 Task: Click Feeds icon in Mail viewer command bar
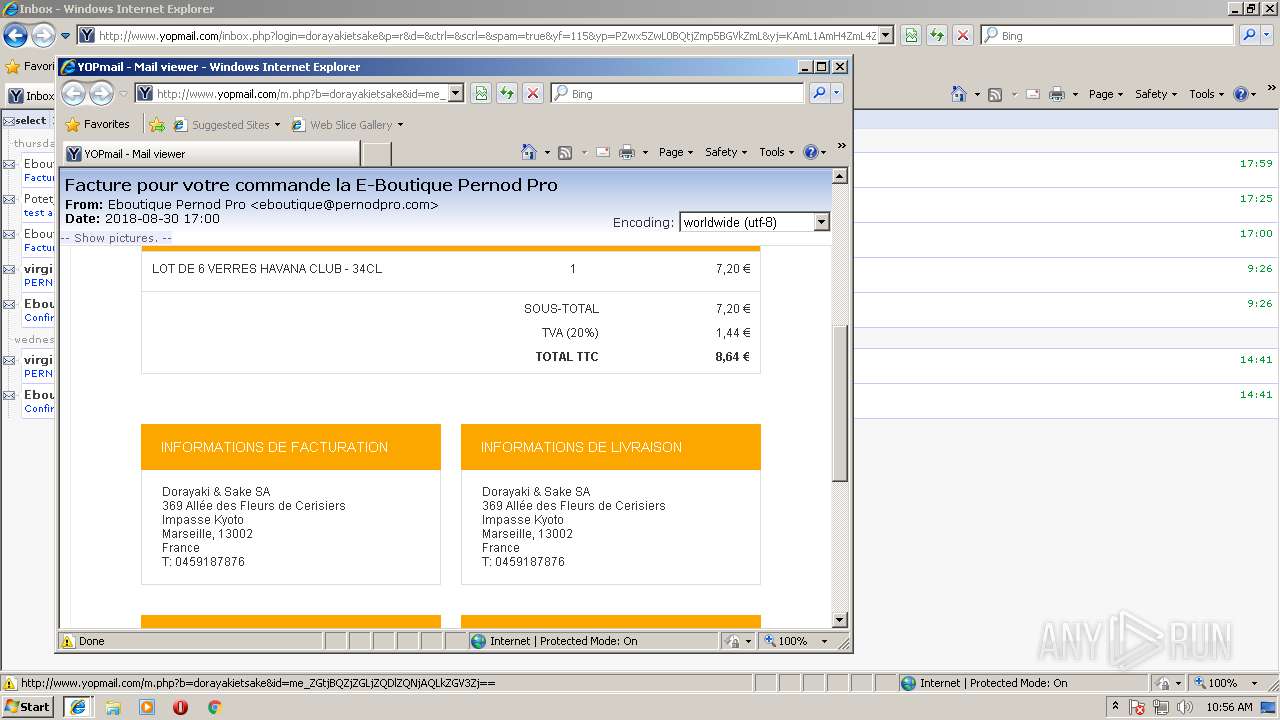(x=565, y=152)
